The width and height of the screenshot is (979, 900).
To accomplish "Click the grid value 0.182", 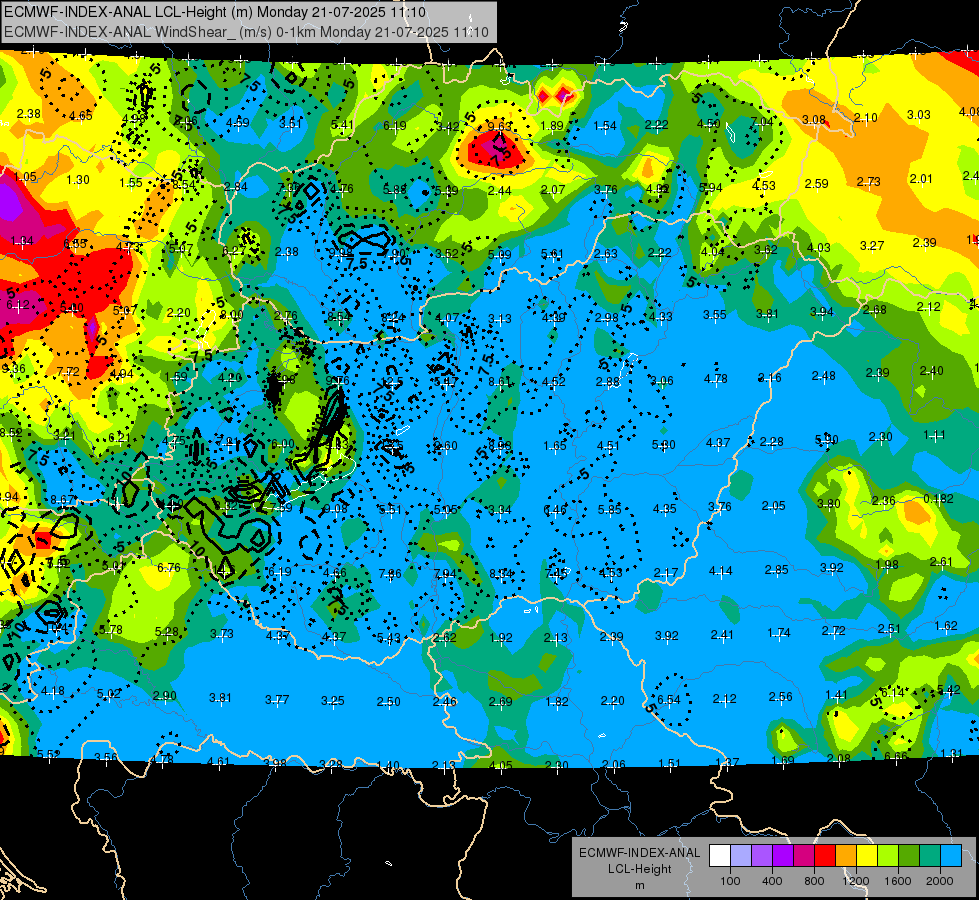I will 938,498.
